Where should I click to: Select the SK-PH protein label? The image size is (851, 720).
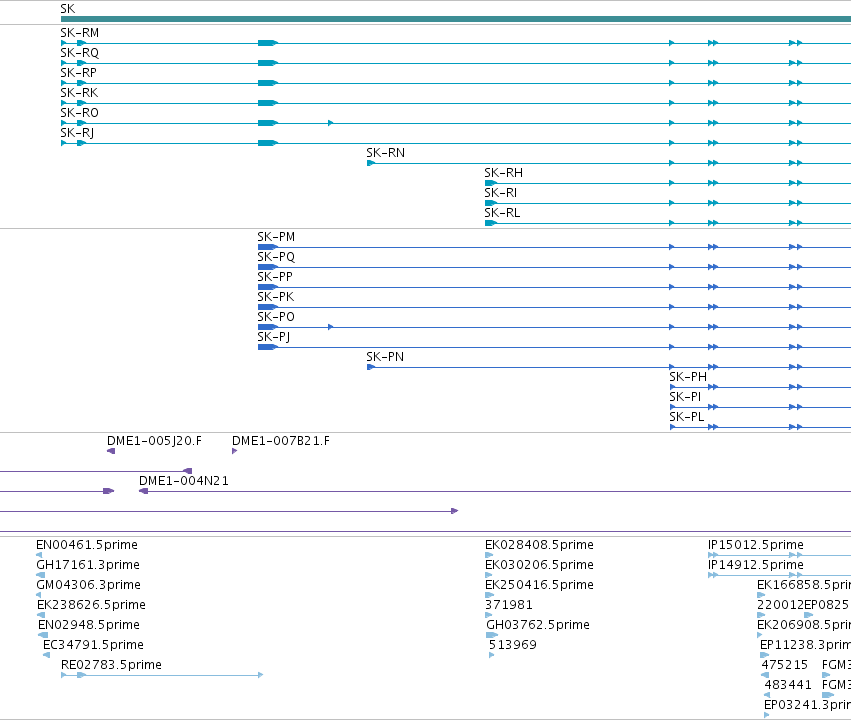[x=688, y=378]
